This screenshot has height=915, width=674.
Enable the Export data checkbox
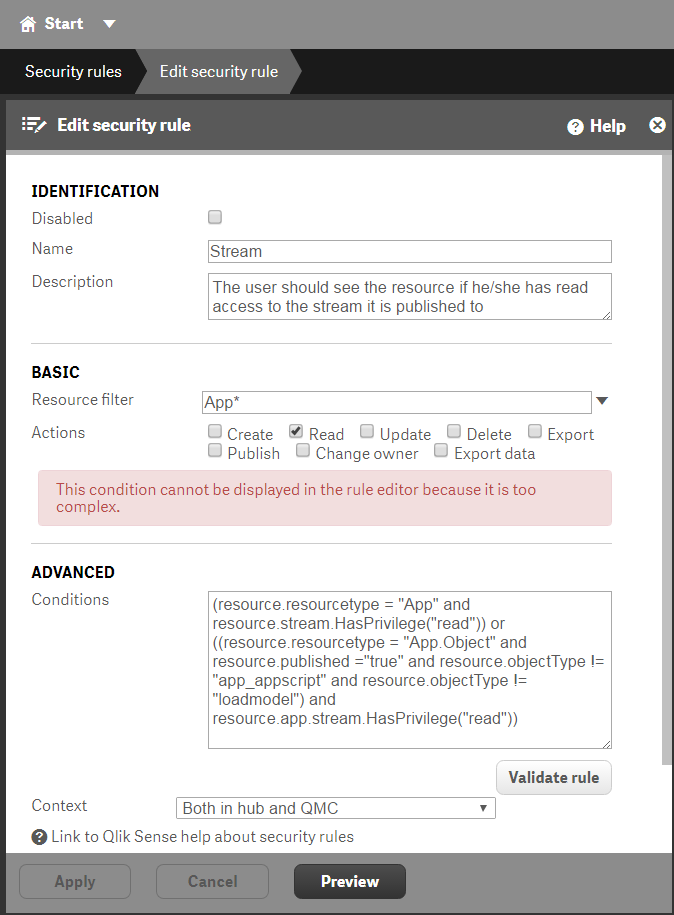441,450
